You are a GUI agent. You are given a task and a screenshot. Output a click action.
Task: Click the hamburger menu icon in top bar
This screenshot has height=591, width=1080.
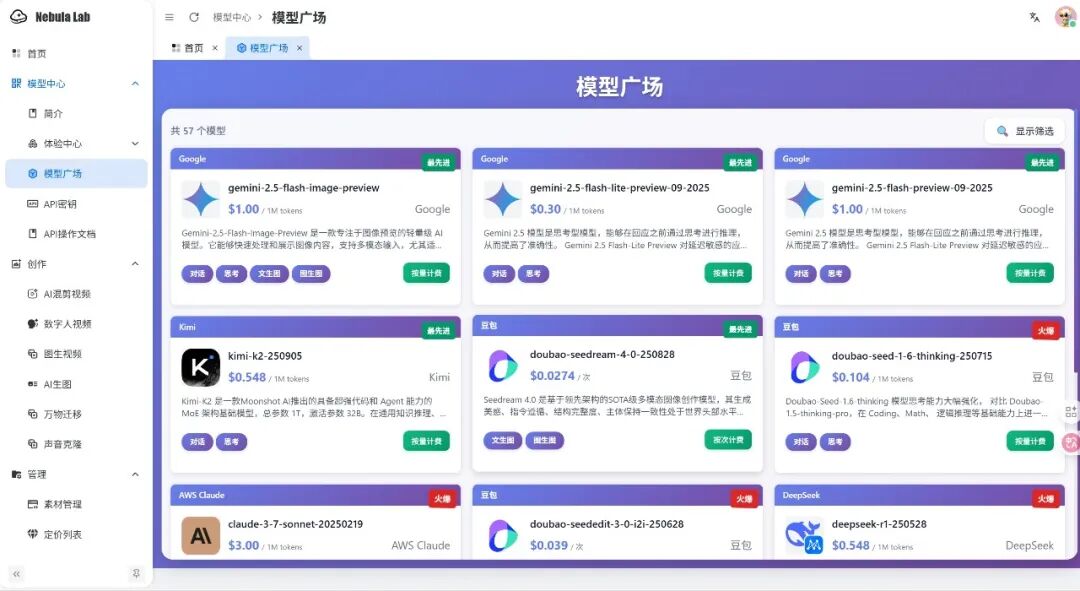pos(169,17)
